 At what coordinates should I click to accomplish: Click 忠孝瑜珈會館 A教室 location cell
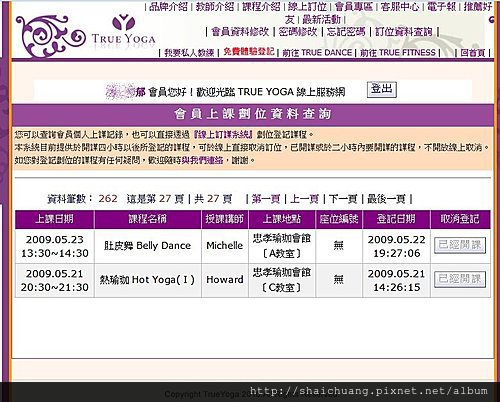click(x=282, y=246)
